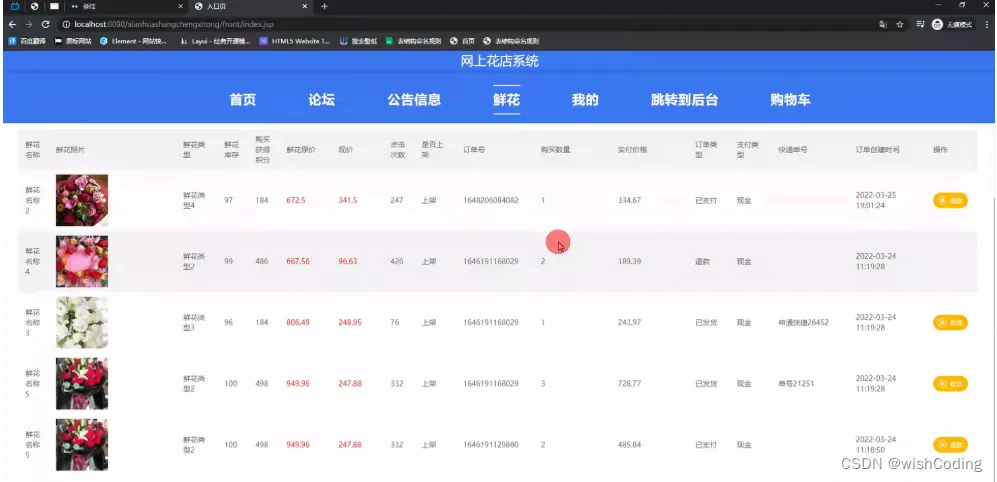Reload the page with the refresh icon
Image resolution: width=997 pixels, height=482 pixels.
(45, 24)
